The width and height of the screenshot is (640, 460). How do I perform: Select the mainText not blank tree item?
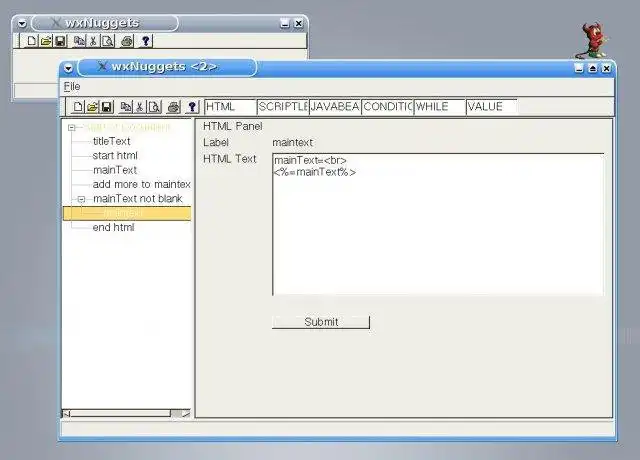138,199
